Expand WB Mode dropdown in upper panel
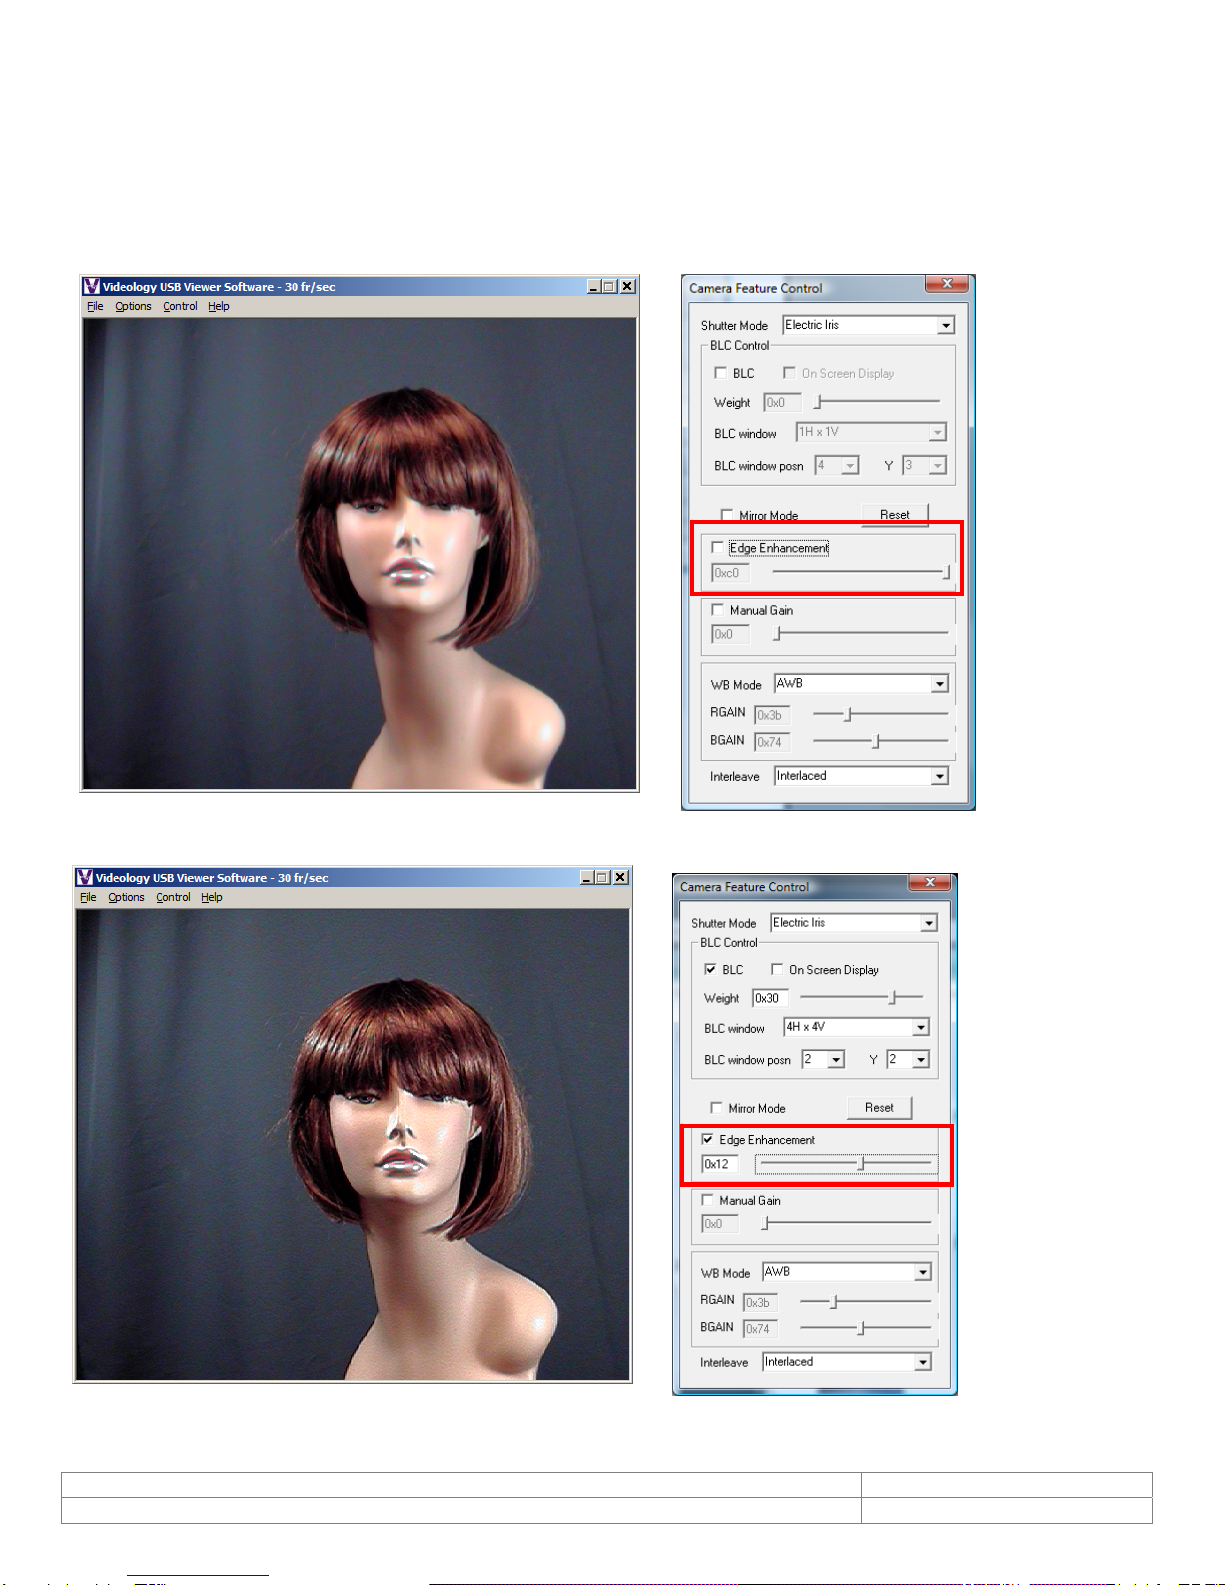 (939, 684)
